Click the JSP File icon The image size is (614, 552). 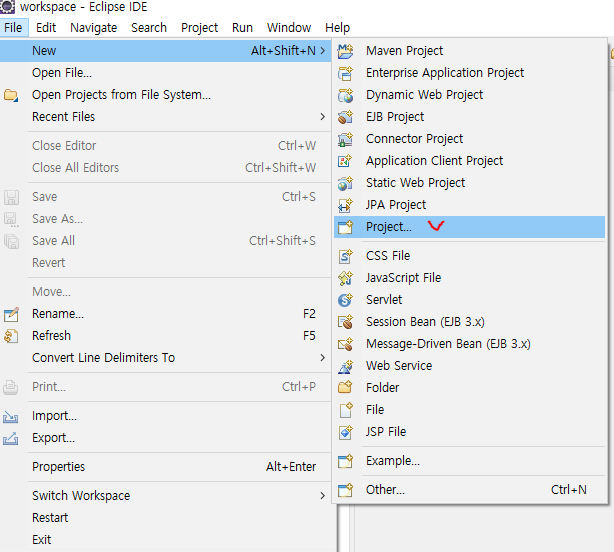pos(345,432)
